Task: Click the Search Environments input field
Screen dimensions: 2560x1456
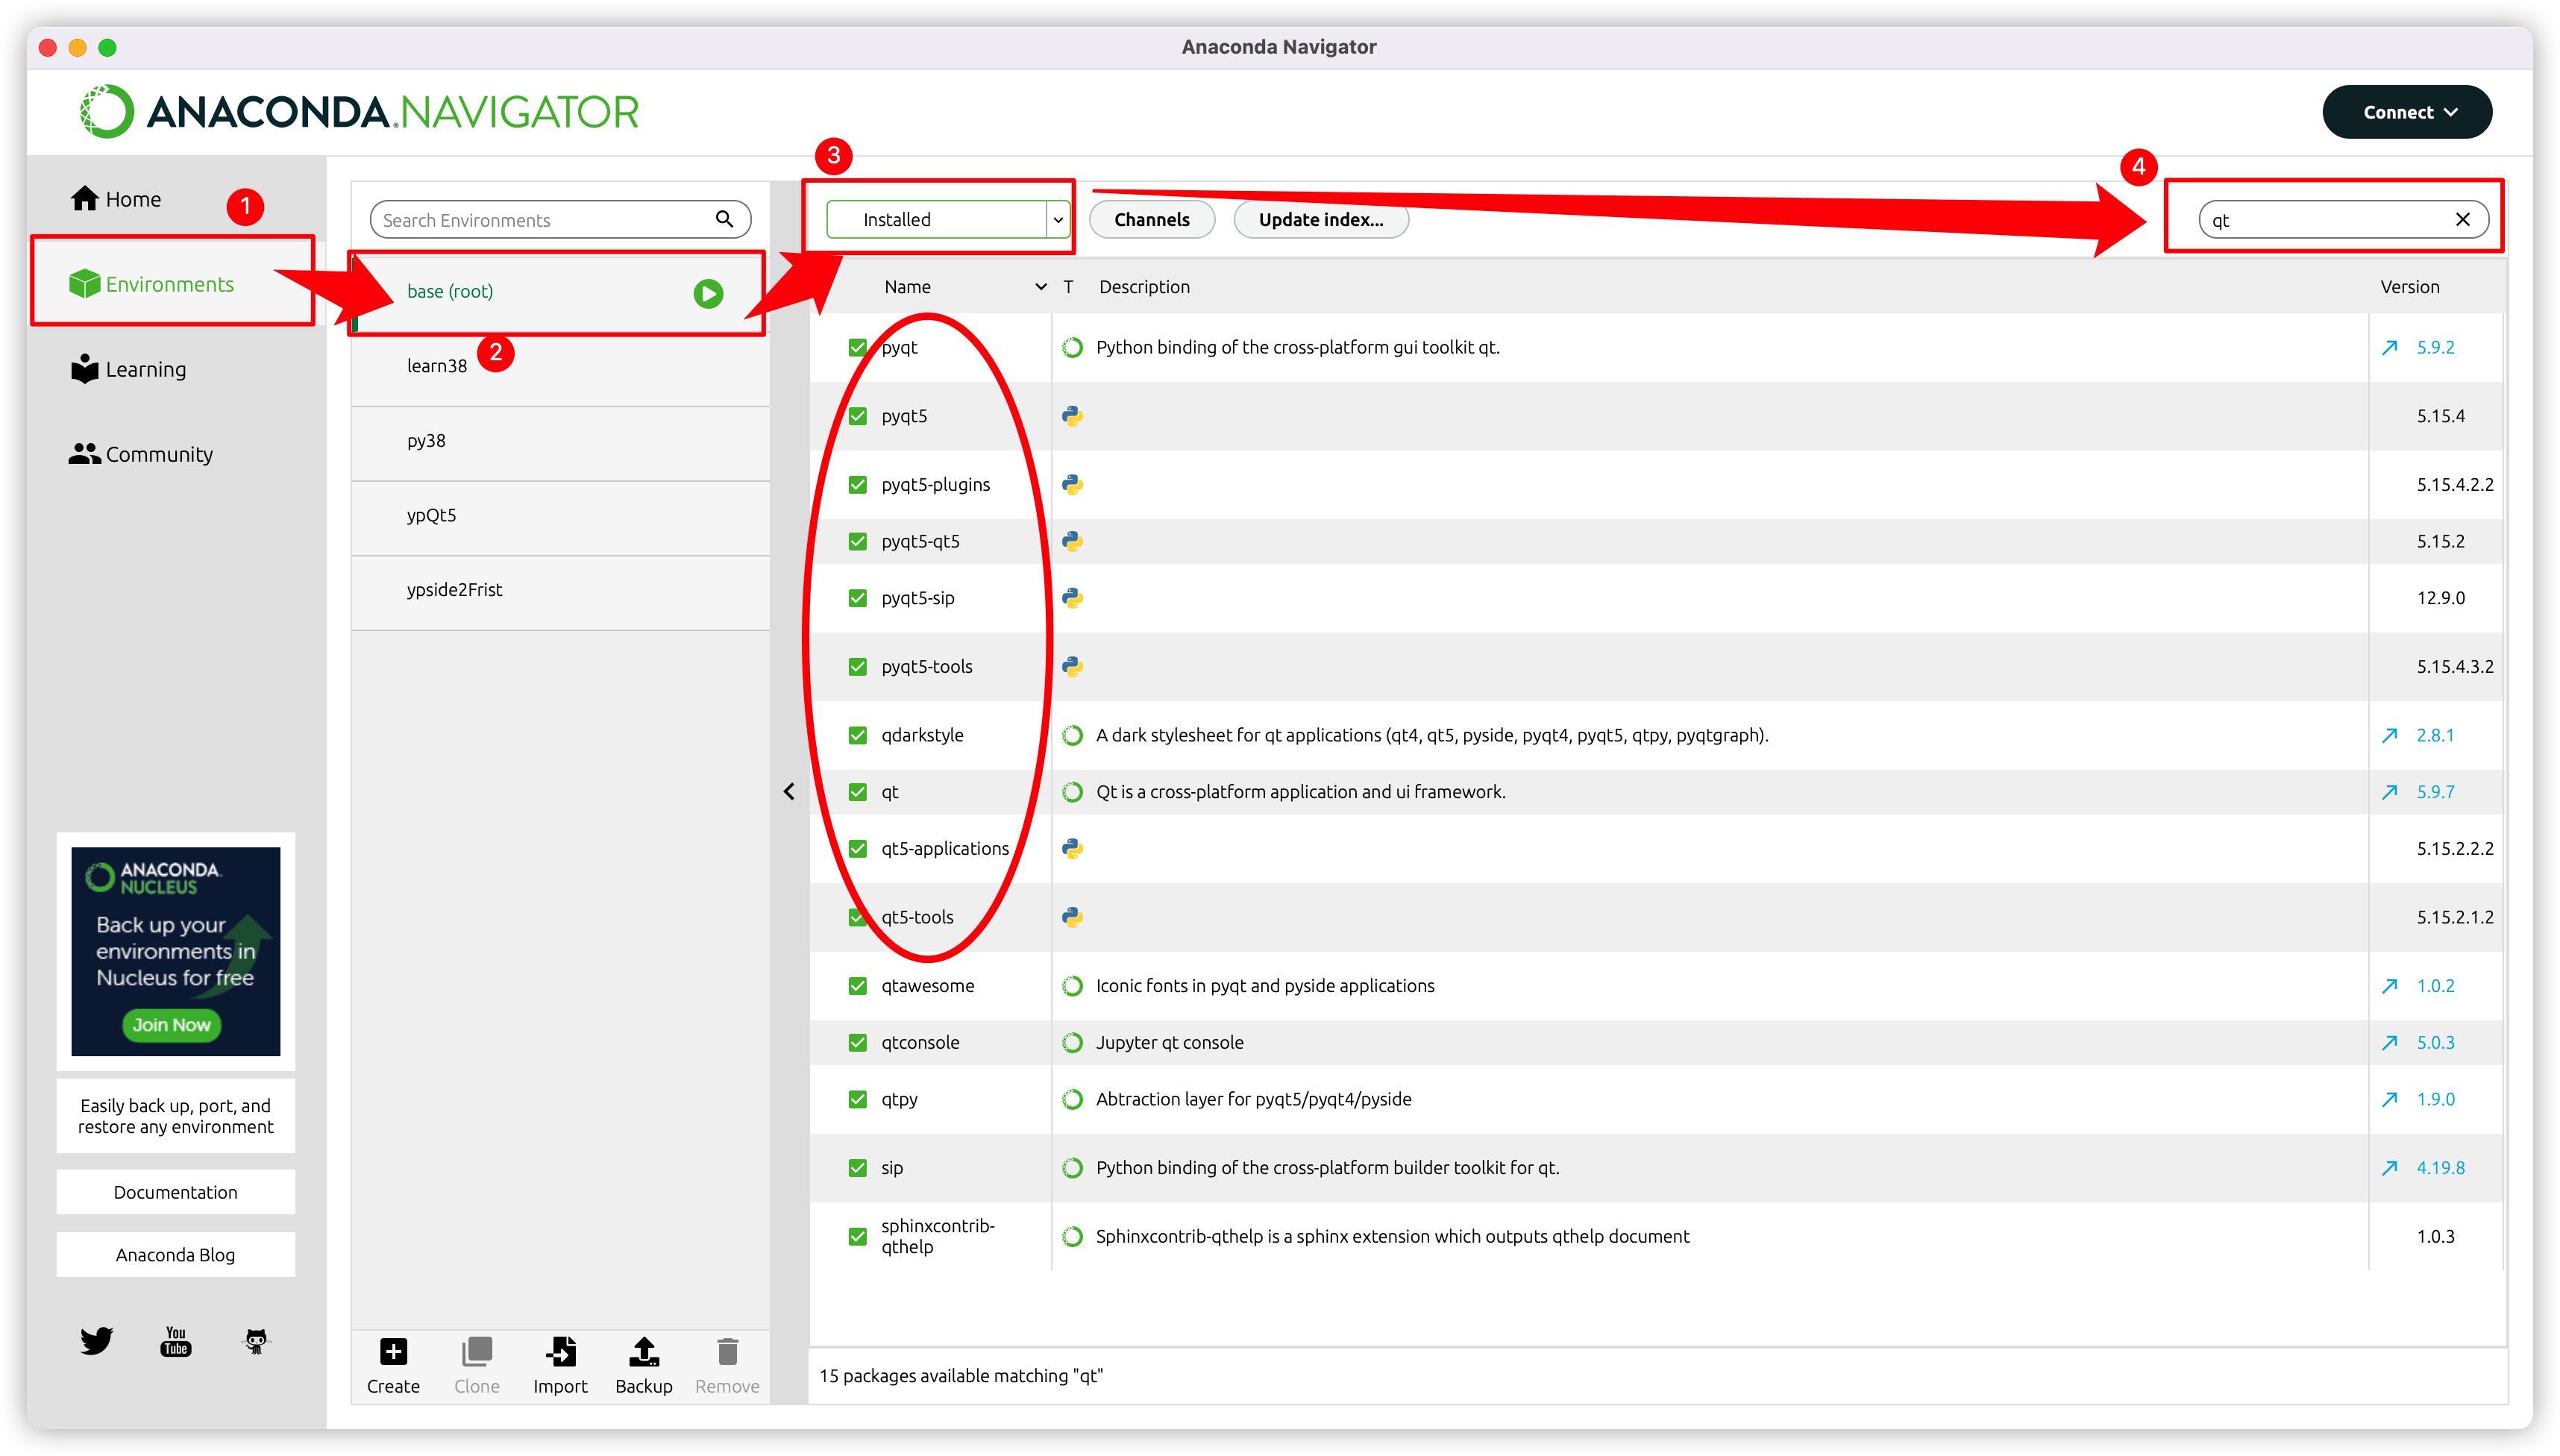Action: click(x=545, y=220)
